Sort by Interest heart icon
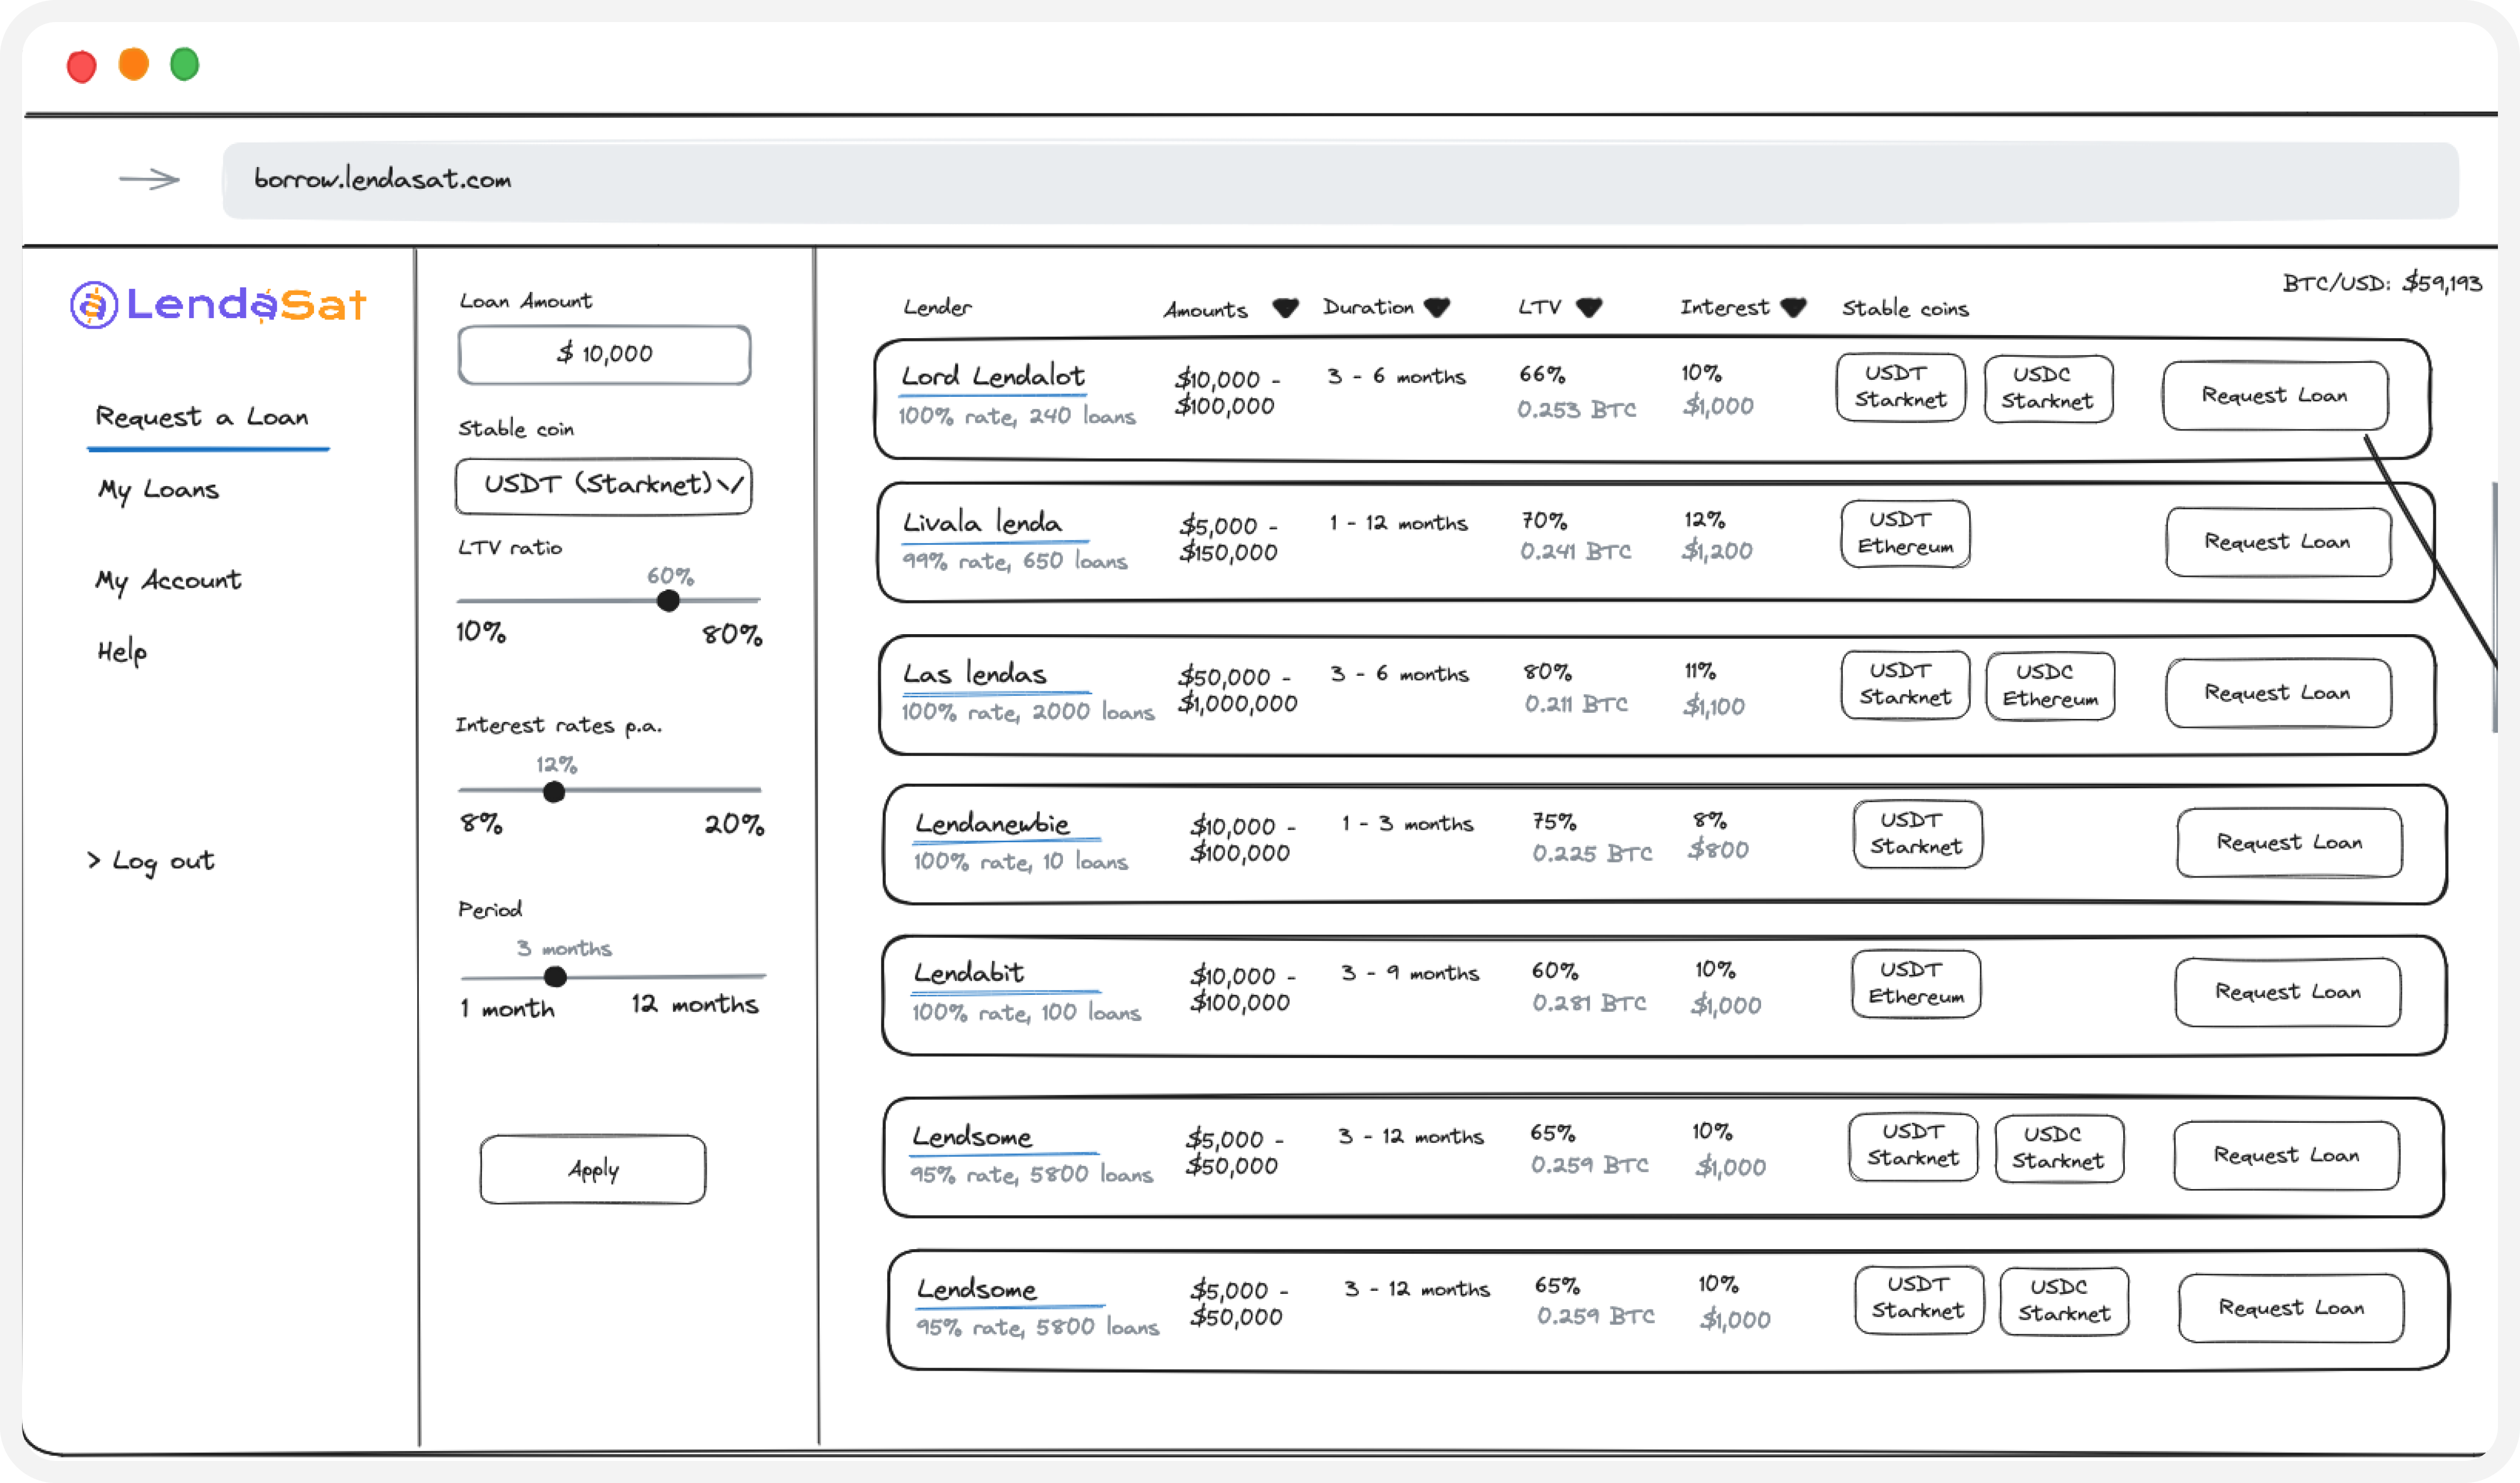This screenshot has height=1483, width=2520. click(1794, 307)
